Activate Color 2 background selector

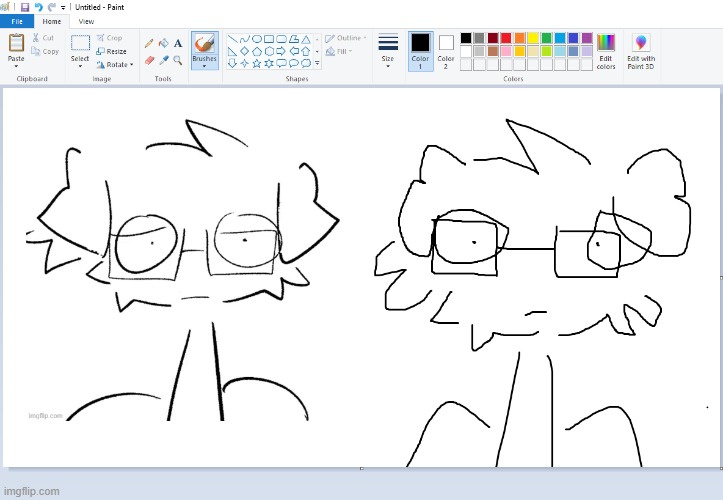click(446, 51)
